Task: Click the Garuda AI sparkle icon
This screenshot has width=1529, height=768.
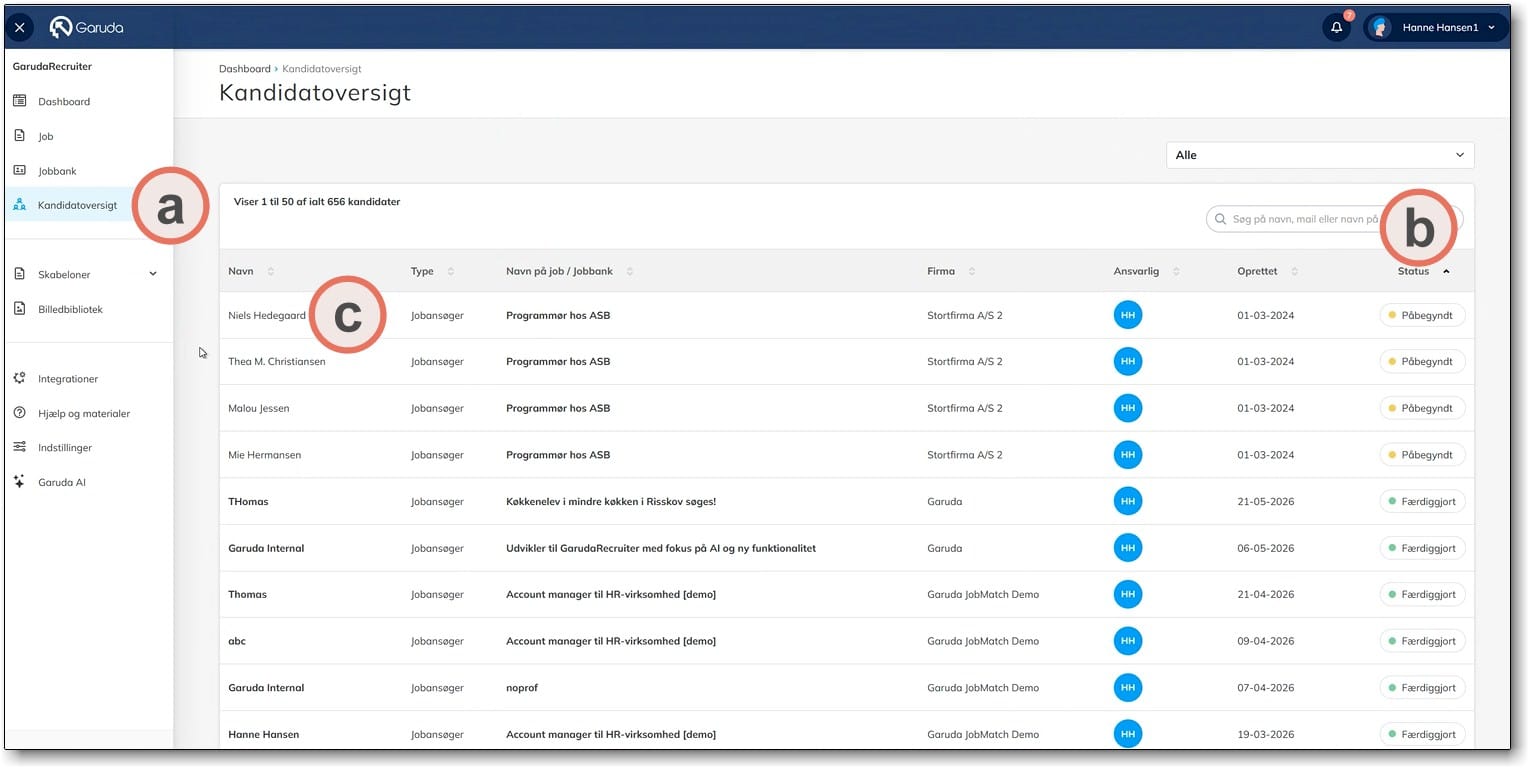Action: tap(19, 482)
